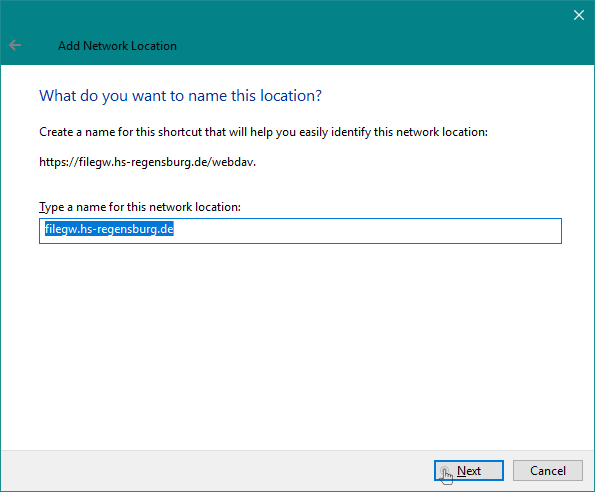Click the word "webdav" in the URL
This screenshot has height=492, width=595.
coord(232,162)
